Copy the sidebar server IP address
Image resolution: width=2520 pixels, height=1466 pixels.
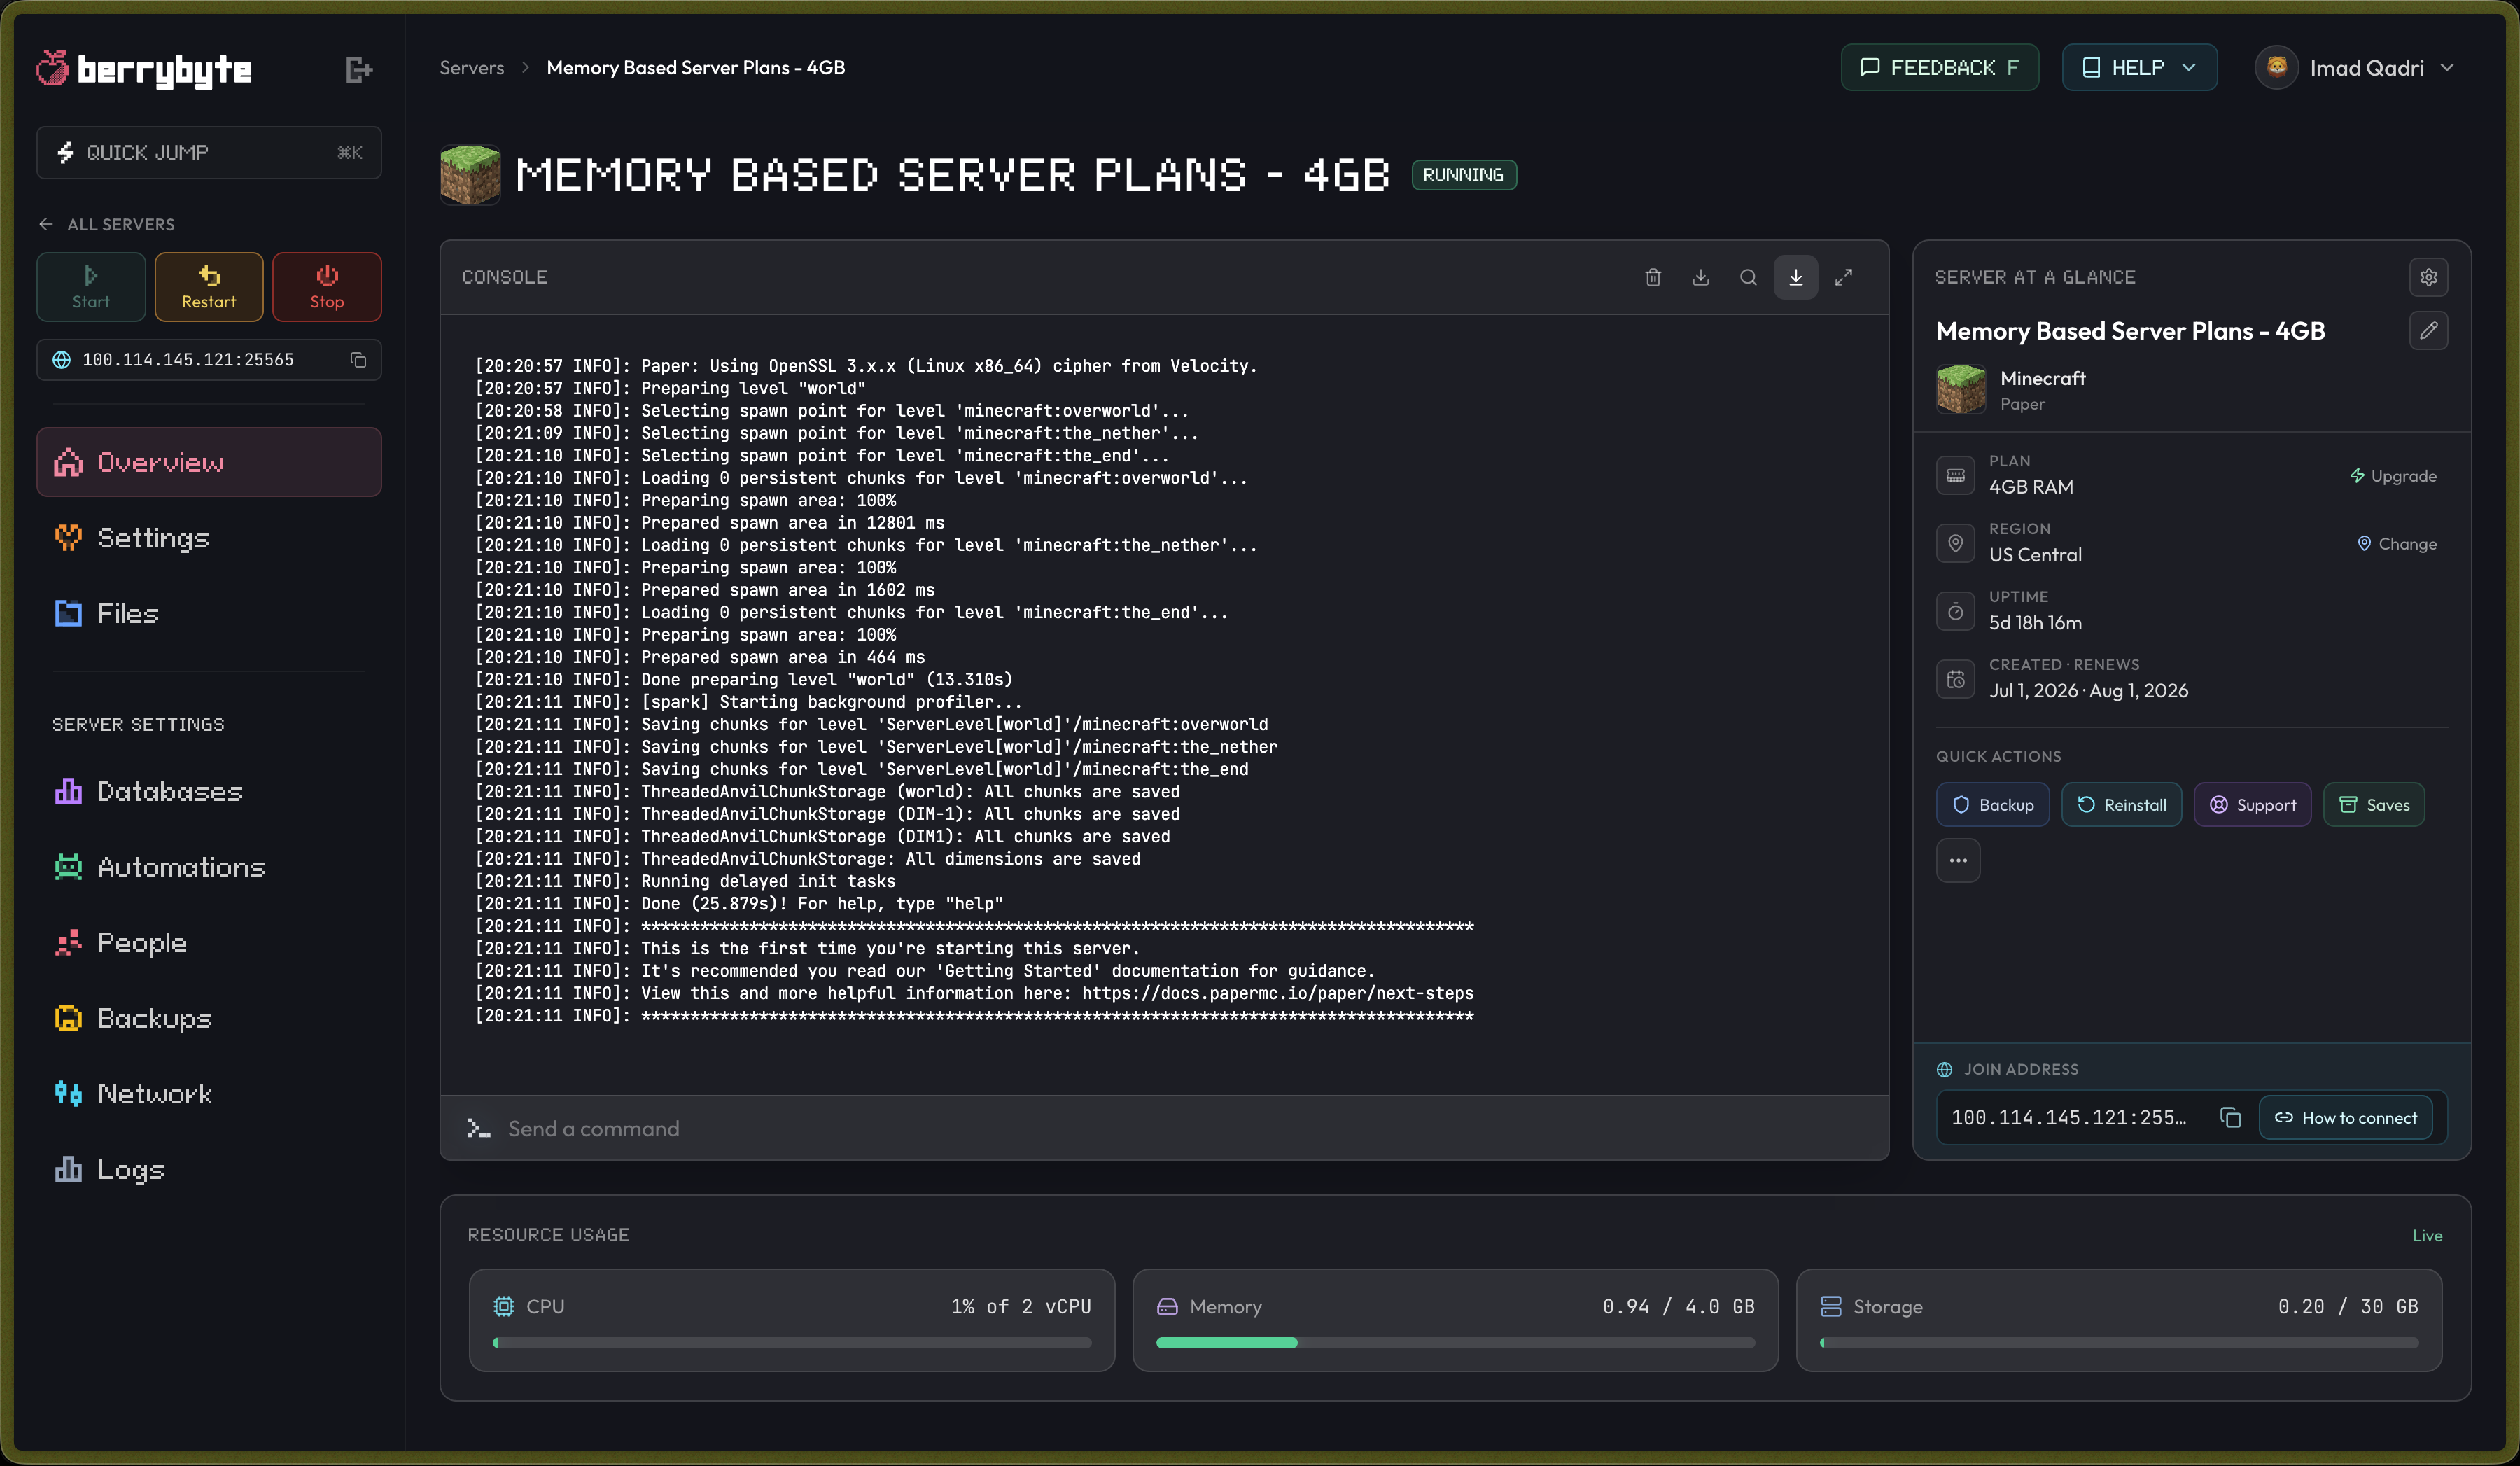point(358,360)
